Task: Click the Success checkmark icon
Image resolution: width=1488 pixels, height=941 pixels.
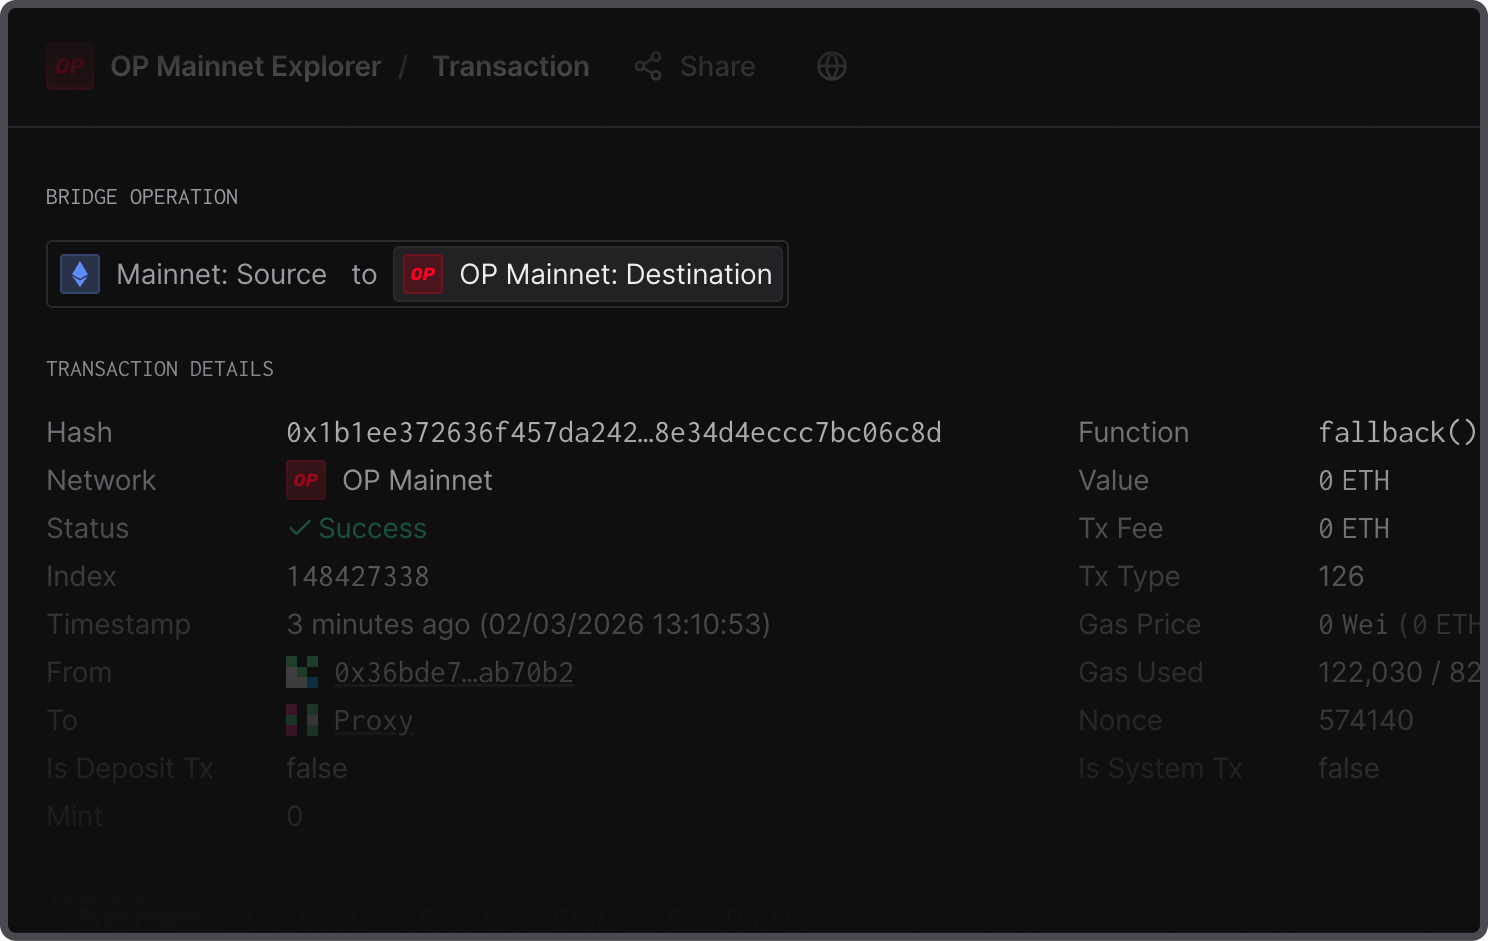Action: (299, 528)
